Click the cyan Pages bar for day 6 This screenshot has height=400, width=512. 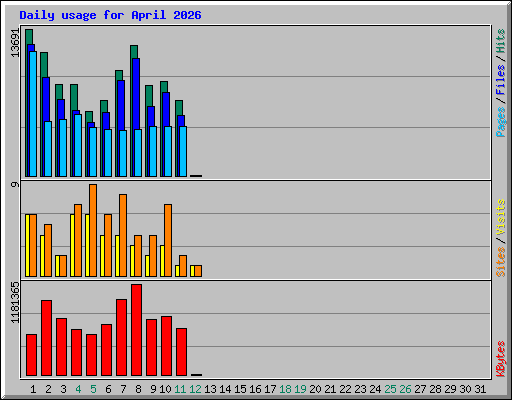pos(108,153)
